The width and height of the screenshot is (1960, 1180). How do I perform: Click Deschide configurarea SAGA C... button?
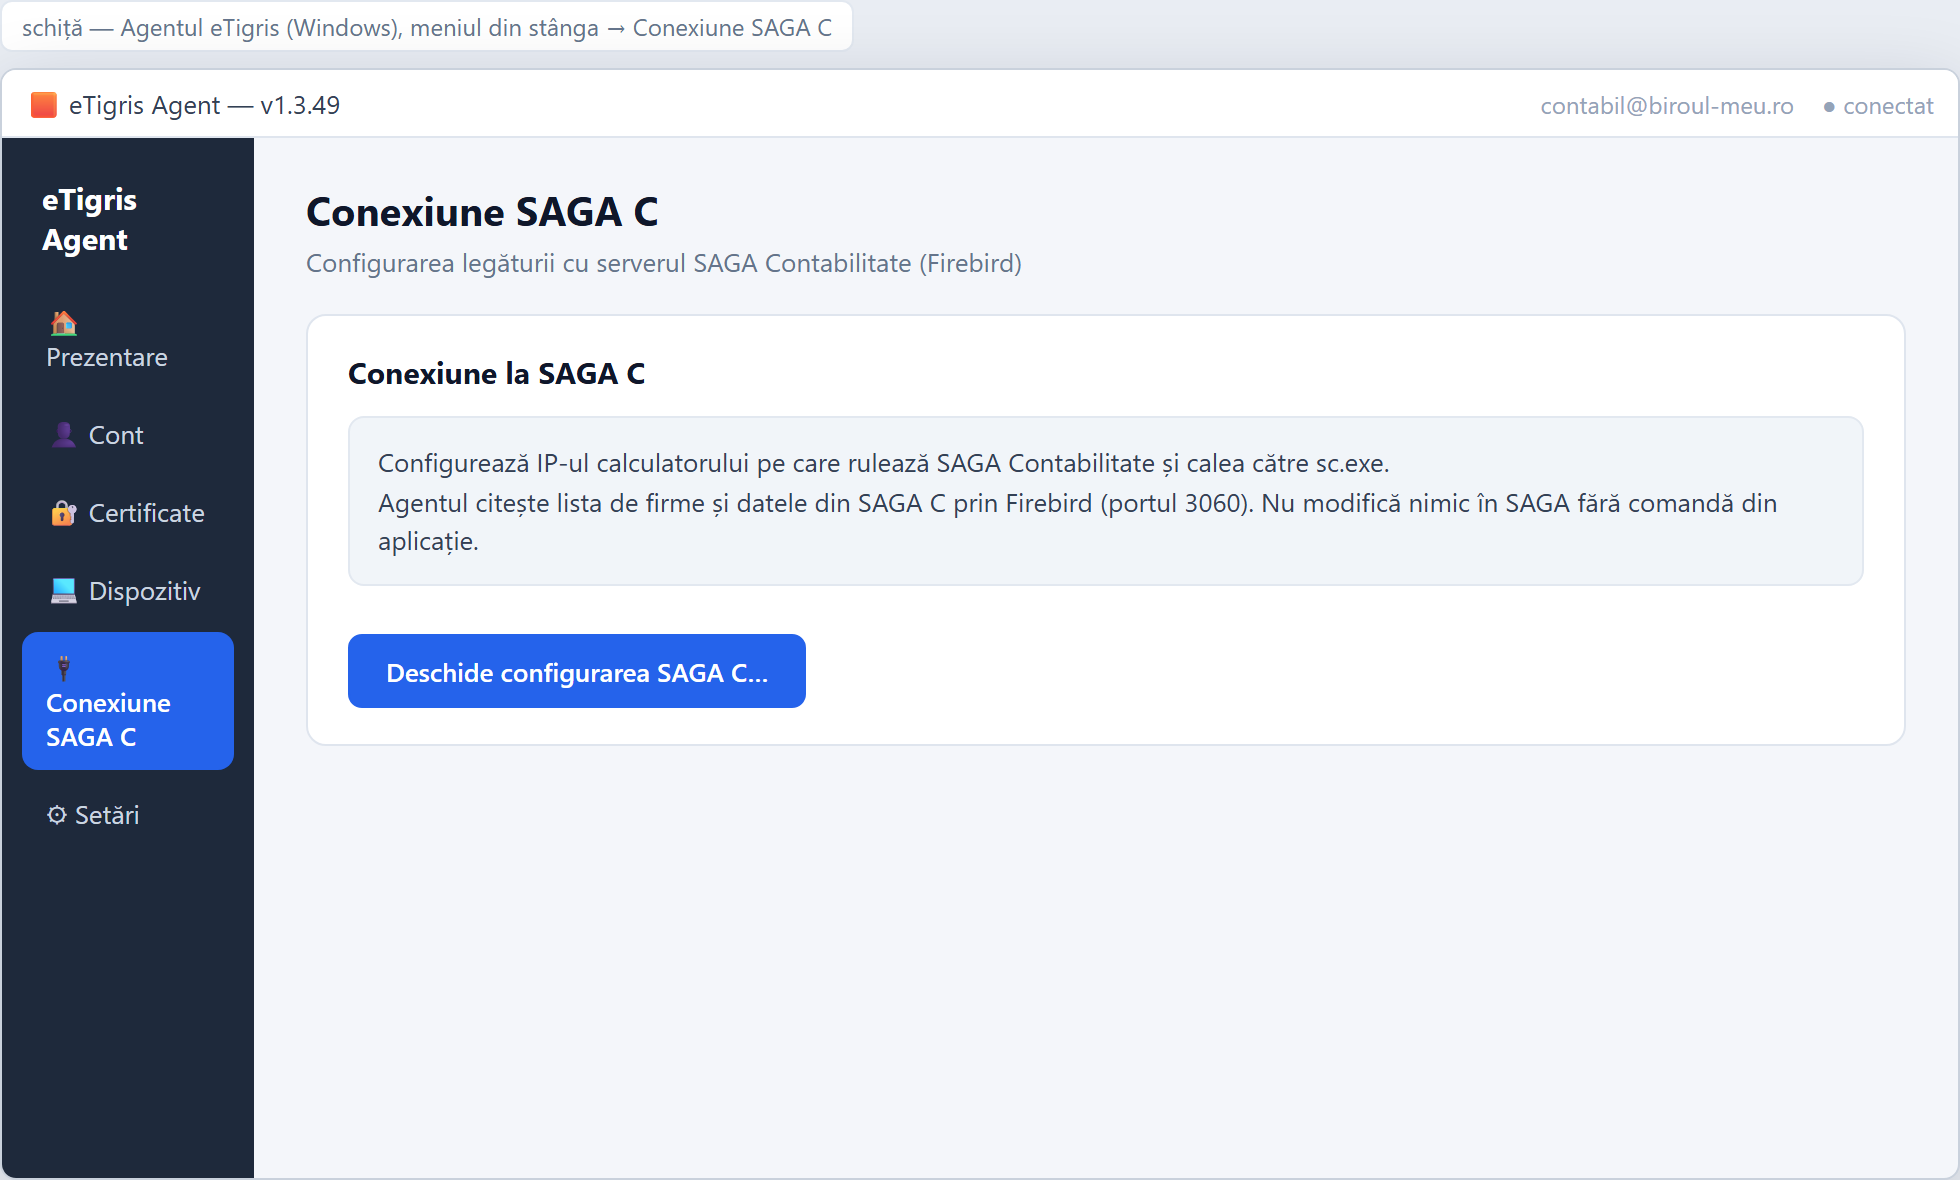pos(577,671)
